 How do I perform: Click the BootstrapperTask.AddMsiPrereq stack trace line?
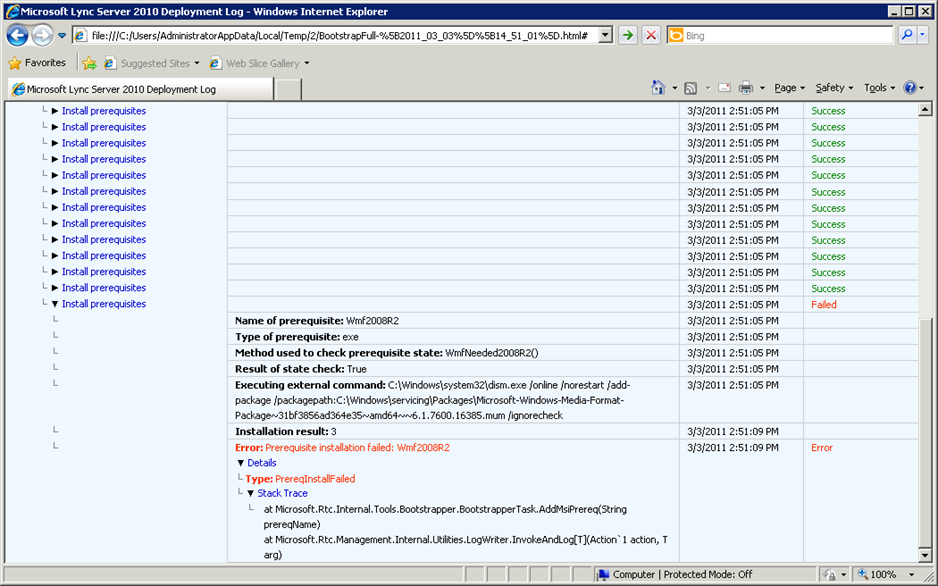coord(445,517)
